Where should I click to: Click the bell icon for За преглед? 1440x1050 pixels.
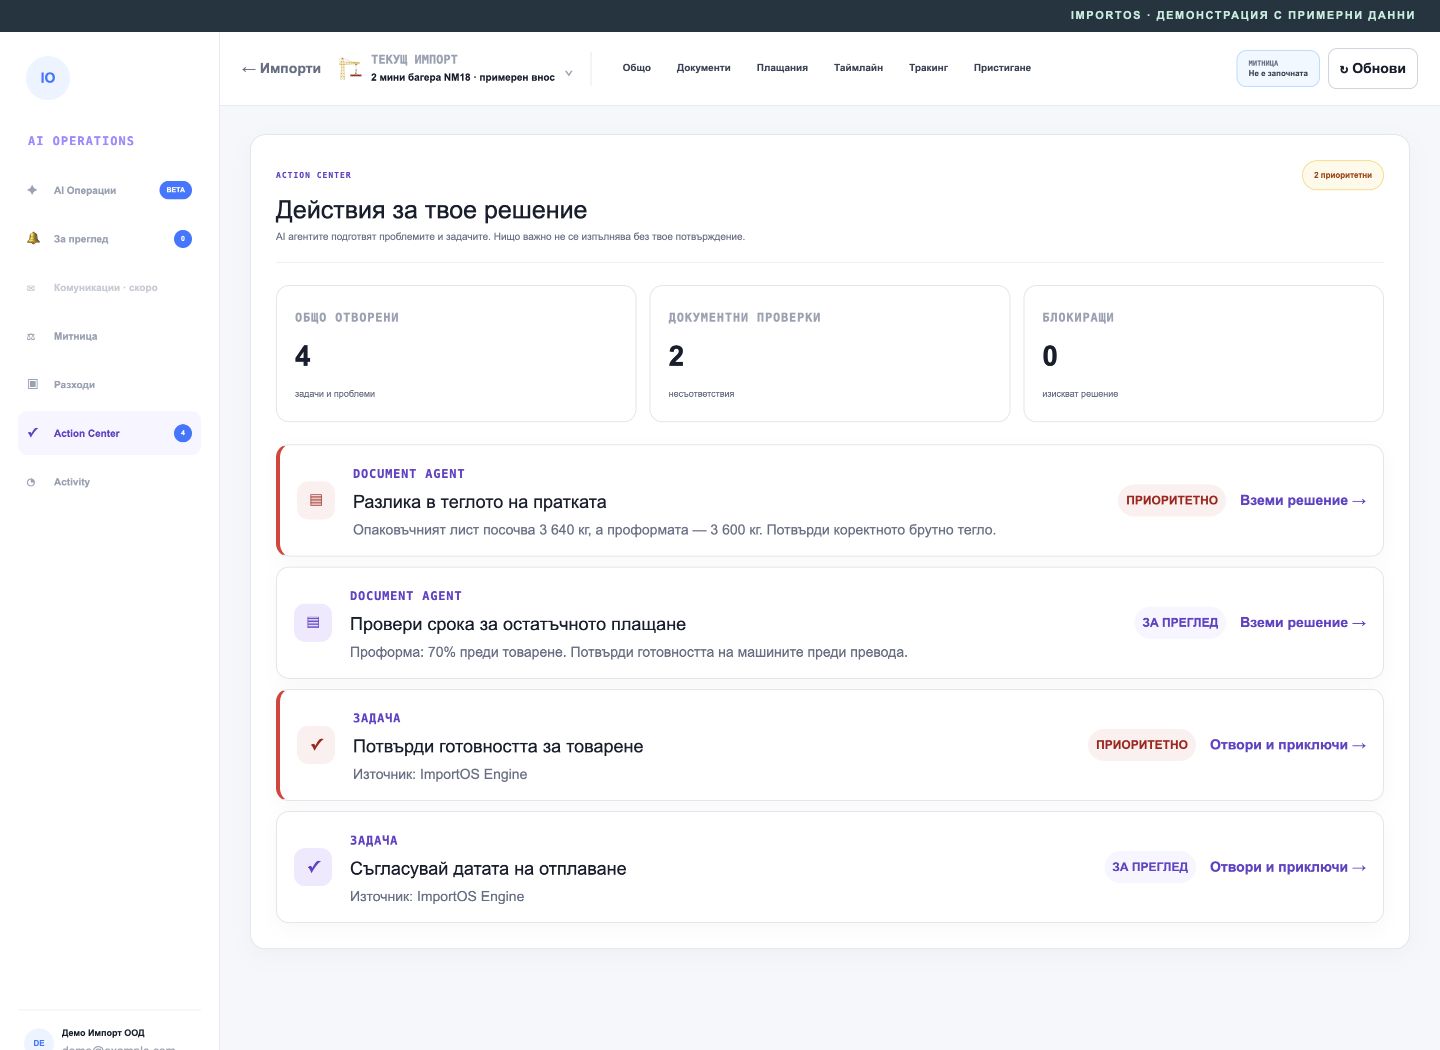pyautogui.click(x=33, y=238)
